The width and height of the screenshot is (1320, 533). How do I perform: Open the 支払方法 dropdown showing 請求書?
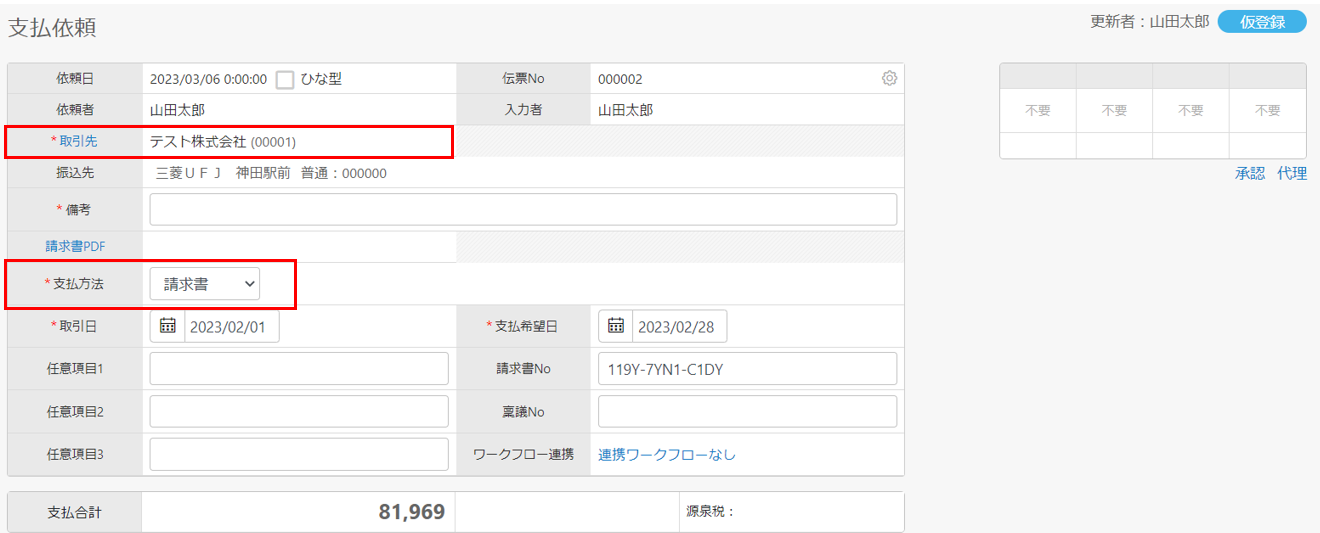tap(205, 284)
